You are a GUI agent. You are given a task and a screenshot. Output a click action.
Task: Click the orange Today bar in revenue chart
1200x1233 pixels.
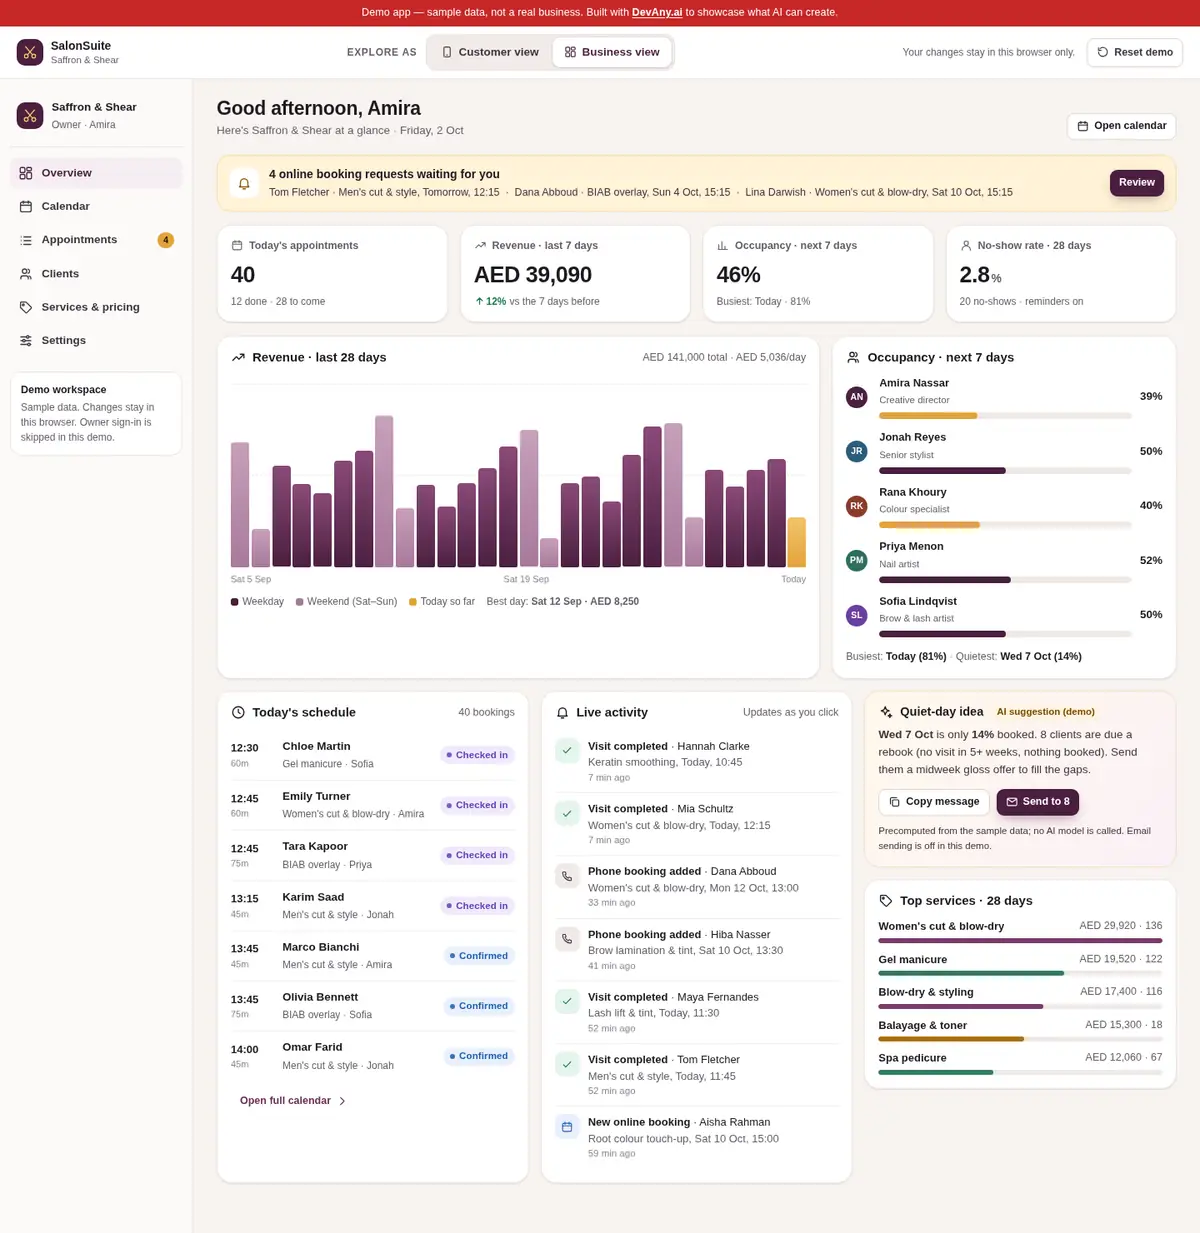click(796, 542)
